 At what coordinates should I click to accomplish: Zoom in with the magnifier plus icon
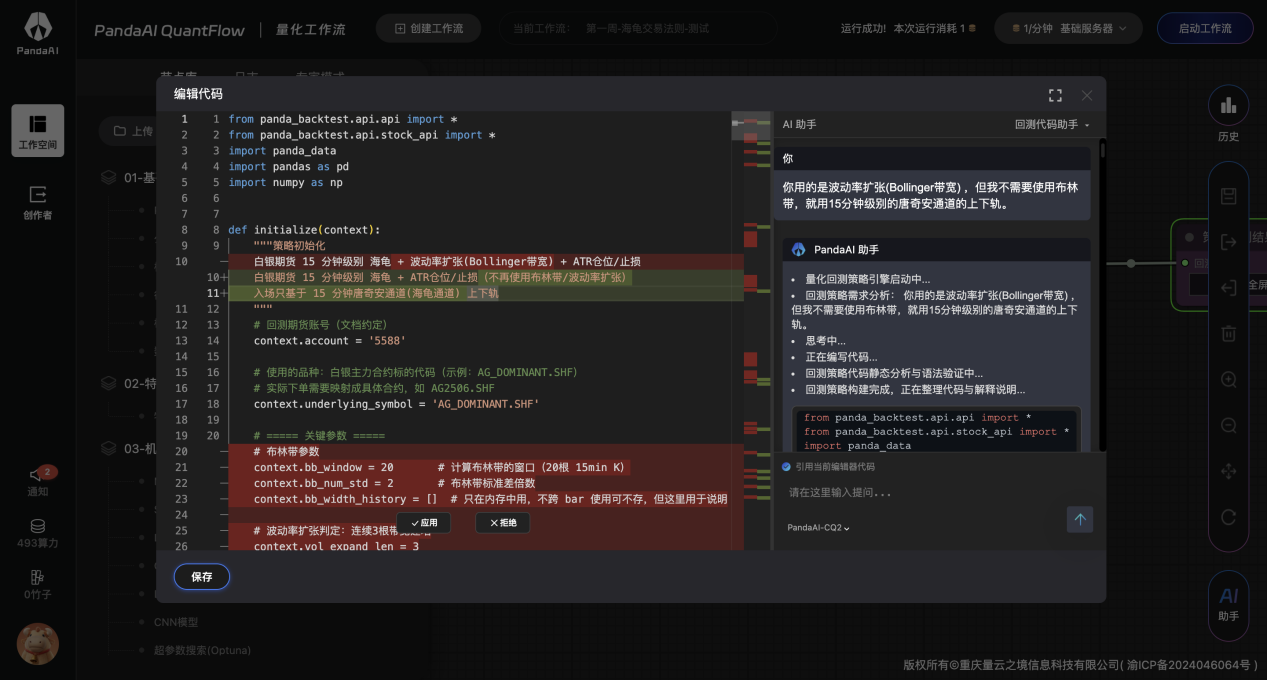1229,380
